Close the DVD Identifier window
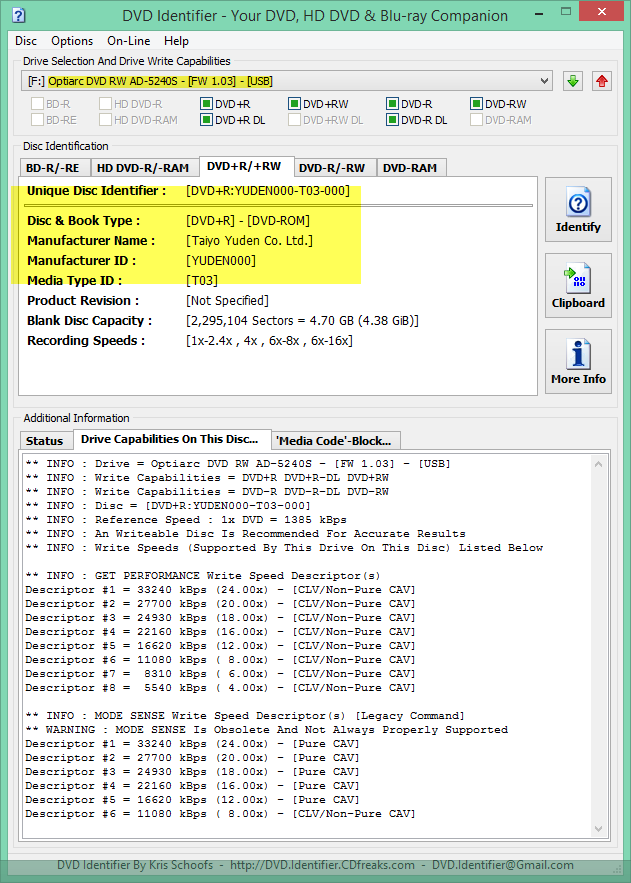The width and height of the screenshot is (631, 883). pos(601,11)
